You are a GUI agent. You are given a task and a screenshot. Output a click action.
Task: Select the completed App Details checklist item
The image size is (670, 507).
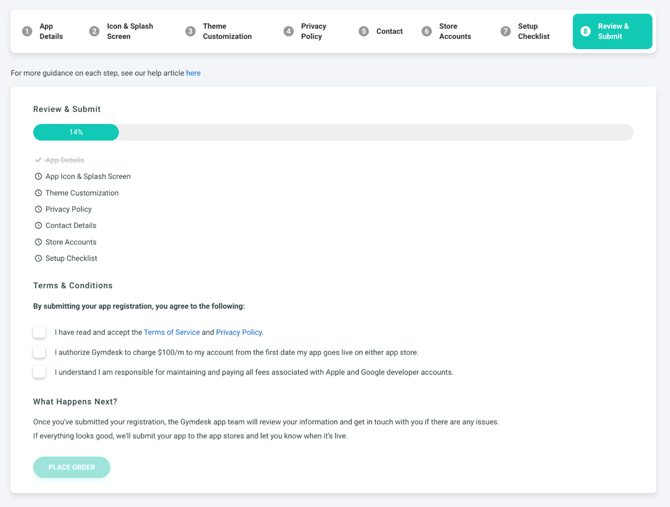point(64,160)
